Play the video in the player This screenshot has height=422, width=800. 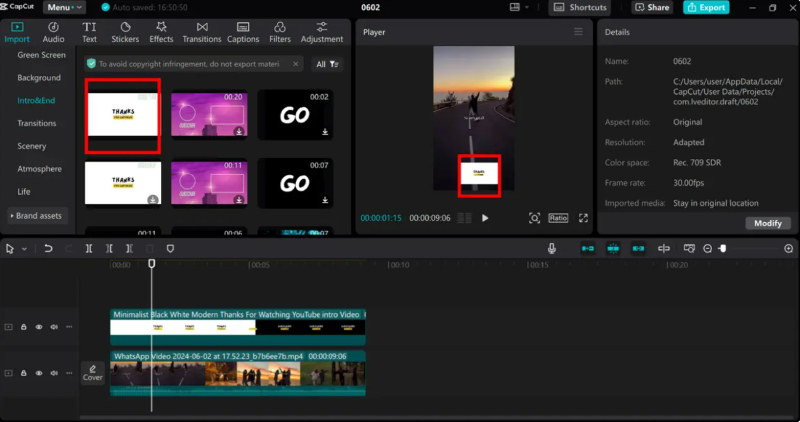[485, 217]
